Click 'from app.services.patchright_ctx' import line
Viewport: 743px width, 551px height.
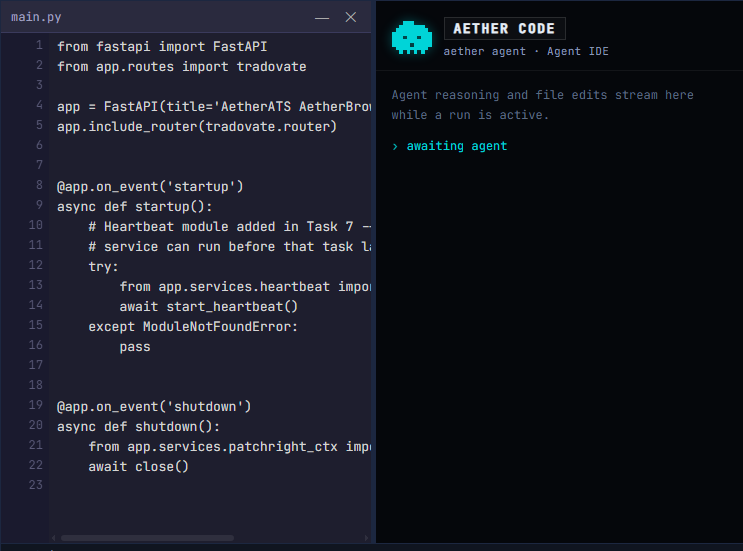229,447
